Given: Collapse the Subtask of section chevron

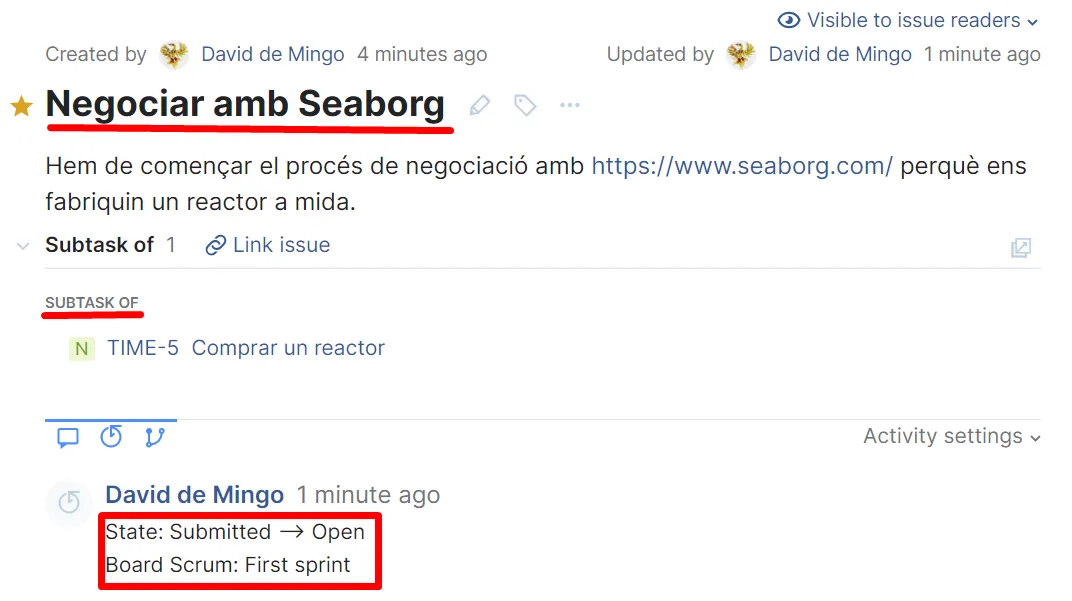Looking at the screenshot, I should coord(23,246).
